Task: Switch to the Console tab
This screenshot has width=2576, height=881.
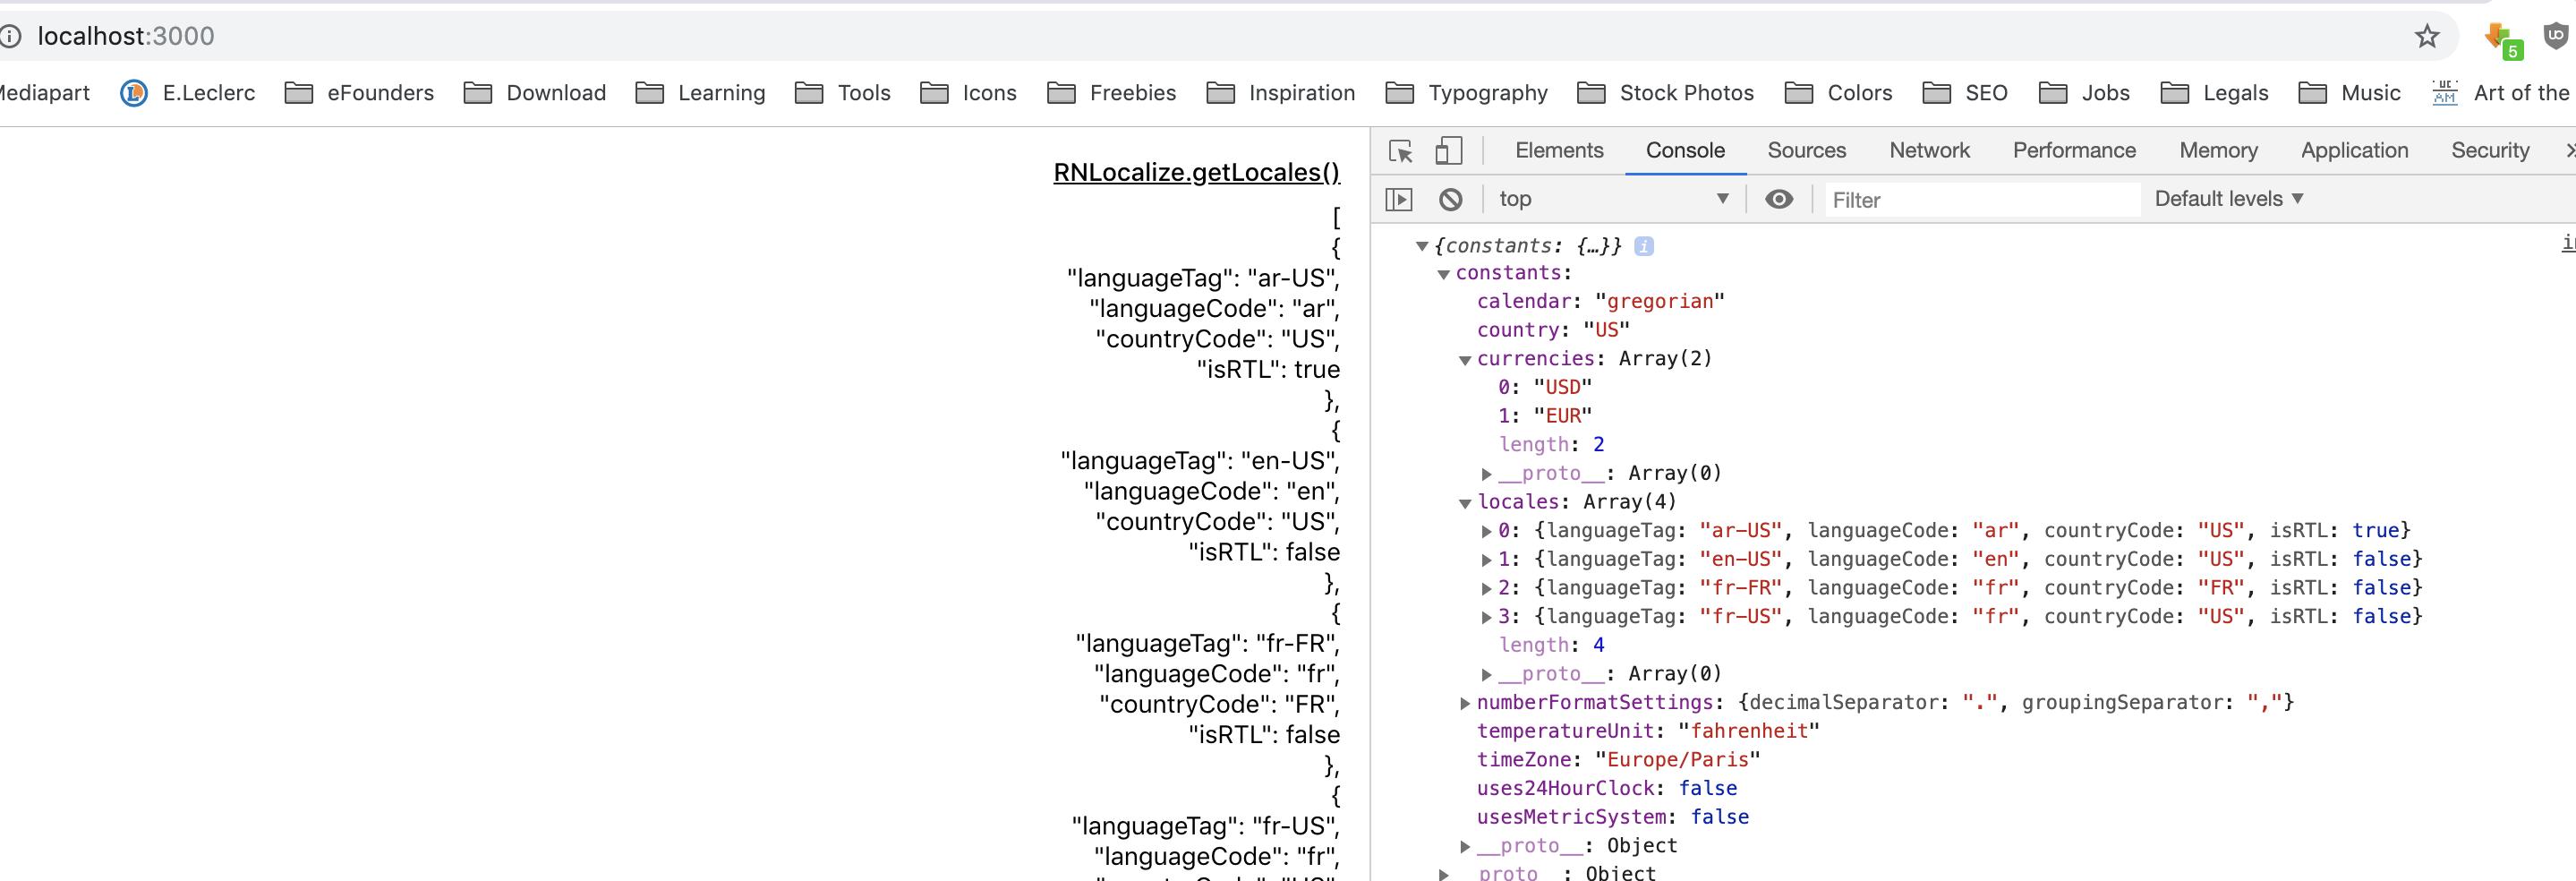Action: (x=1685, y=150)
